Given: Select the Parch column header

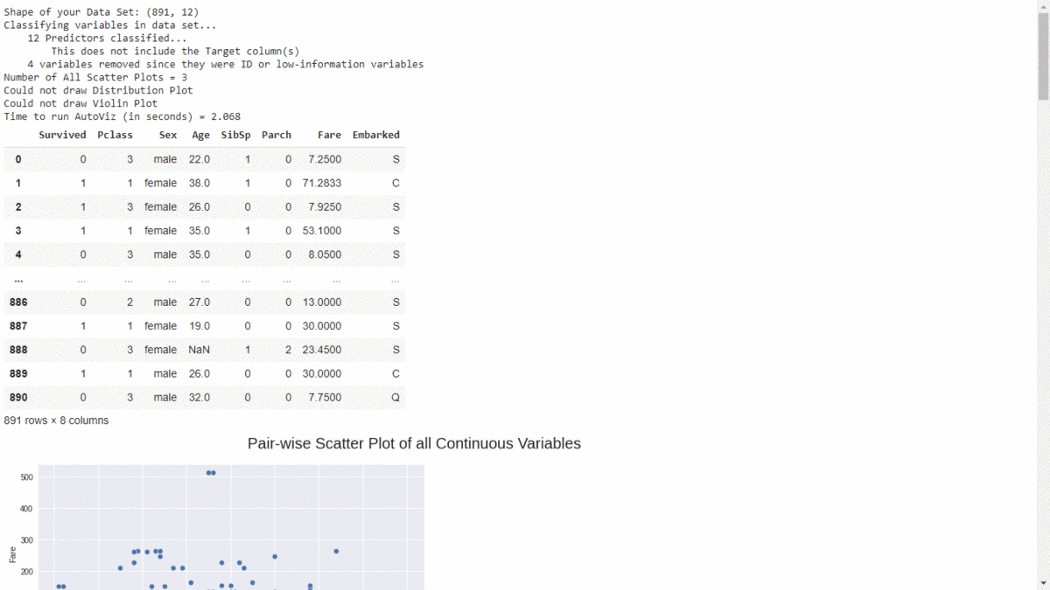Looking at the screenshot, I should coord(276,135).
